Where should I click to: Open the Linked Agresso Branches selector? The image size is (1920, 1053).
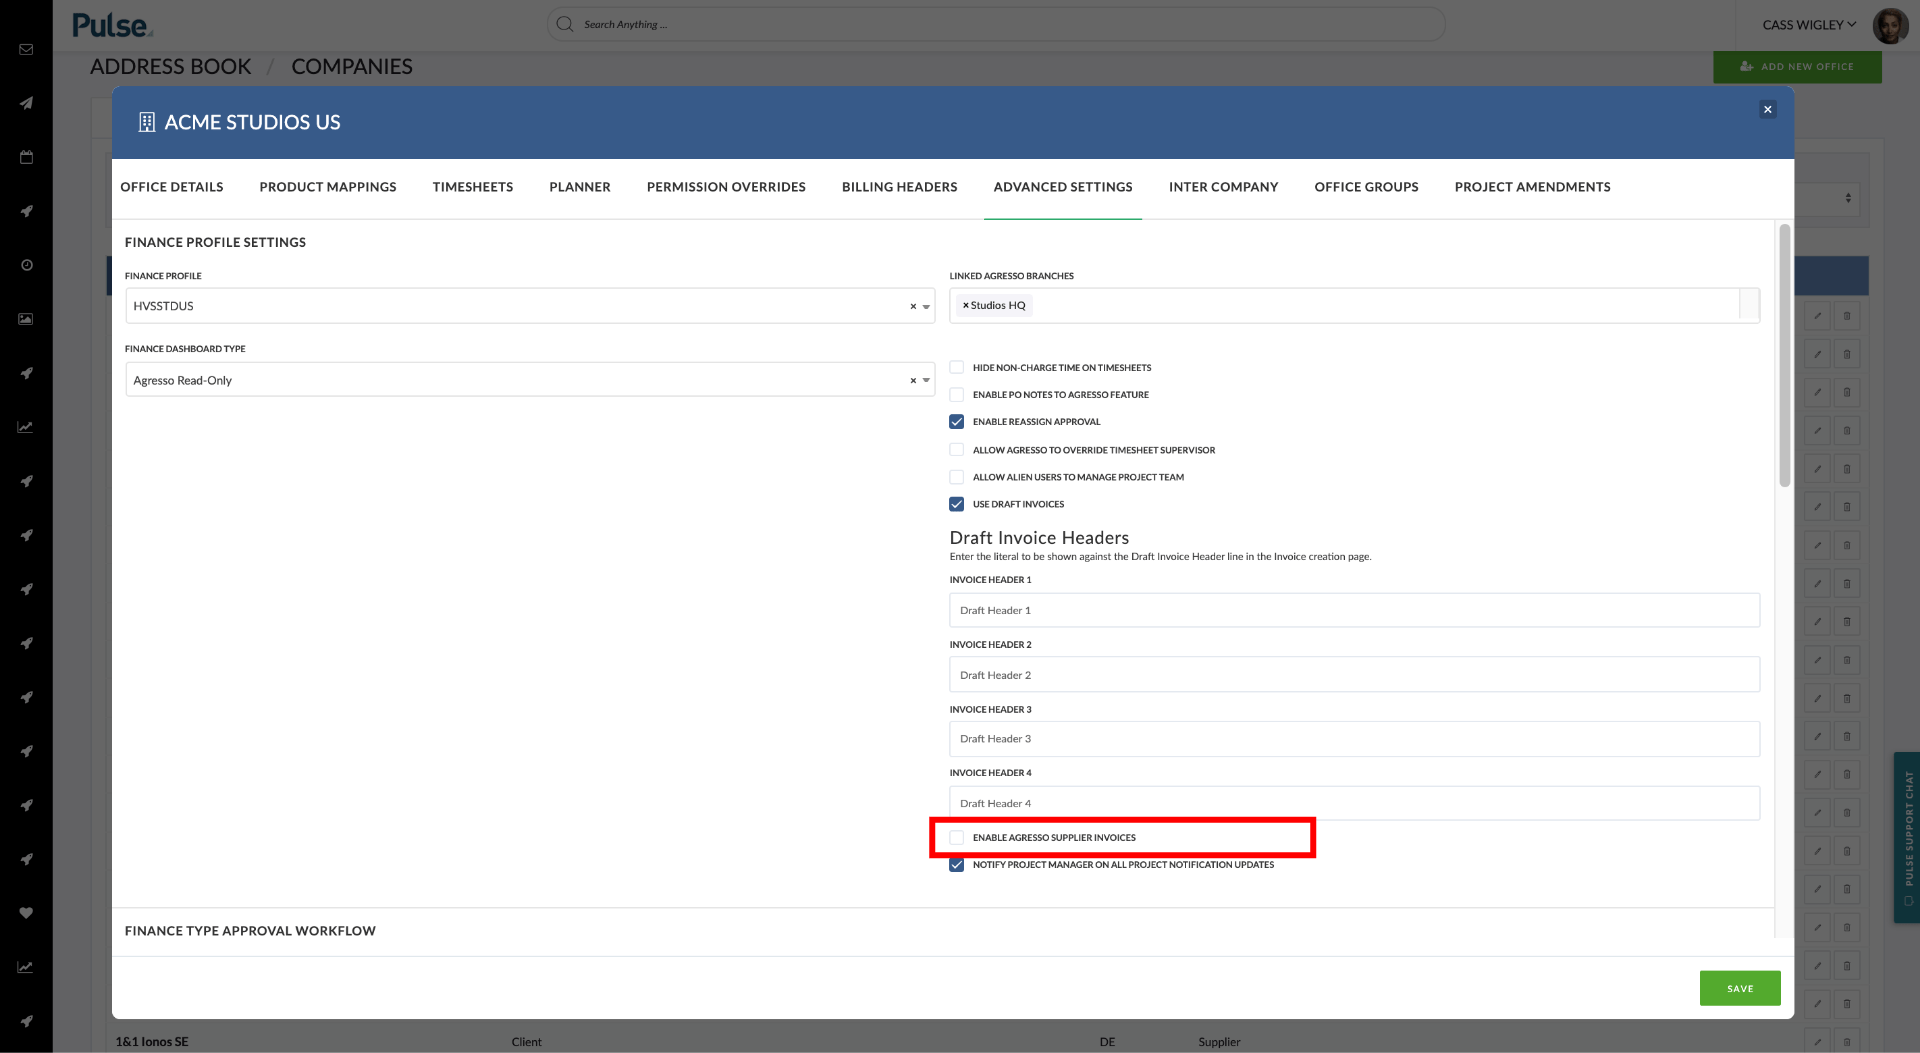coord(1354,306)
